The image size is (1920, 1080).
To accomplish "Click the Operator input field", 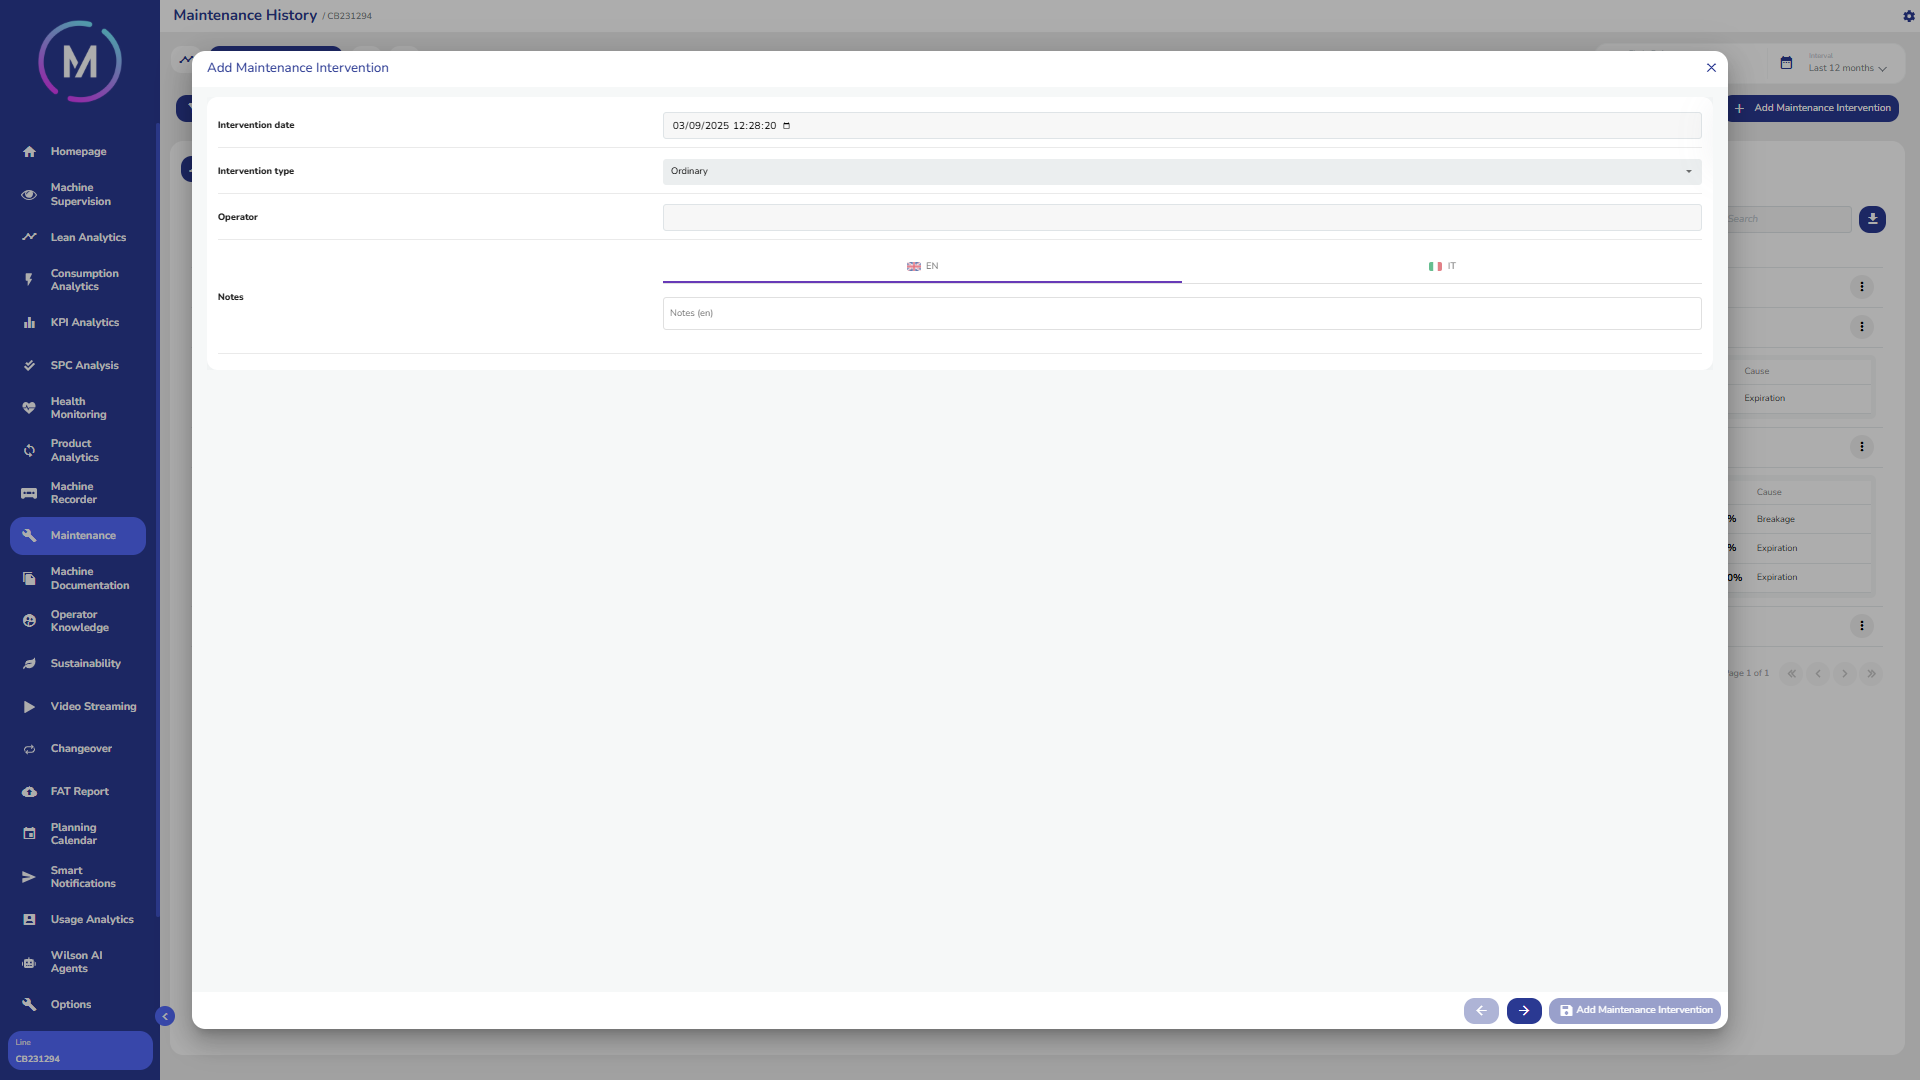I will [1181, 218].
